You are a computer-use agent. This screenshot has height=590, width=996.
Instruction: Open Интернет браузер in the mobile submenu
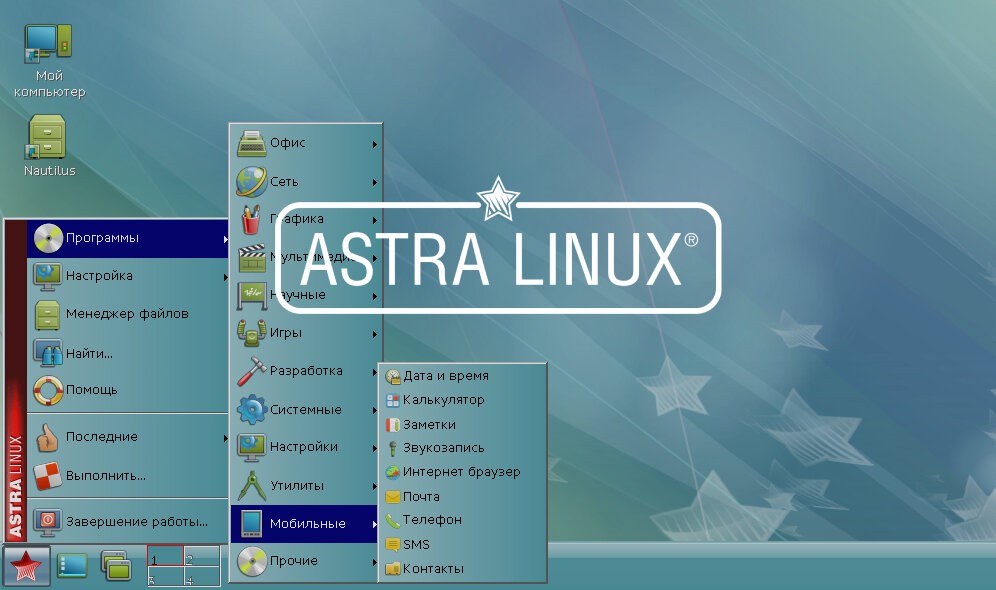[461, 472]
